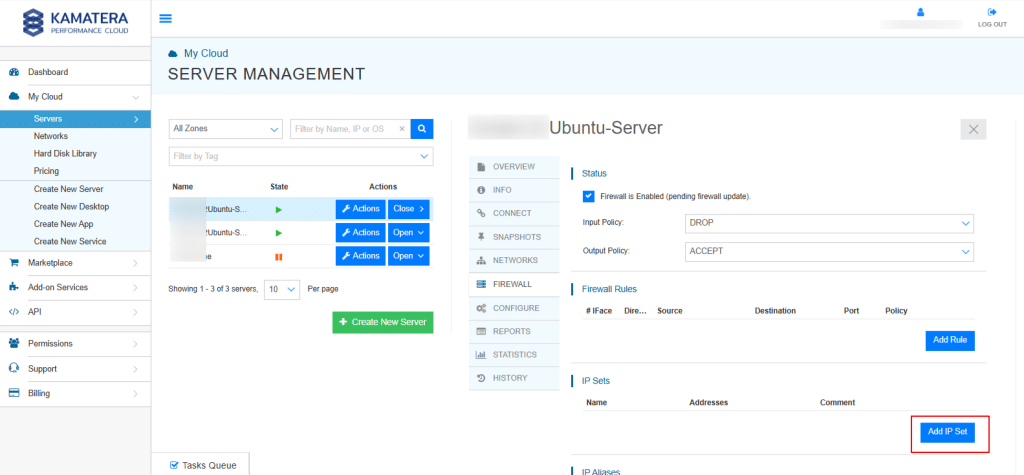The width and height of the screenshot is (1024, 475).
Task: Click Open on second server row
Action: [x=409, y=233]
